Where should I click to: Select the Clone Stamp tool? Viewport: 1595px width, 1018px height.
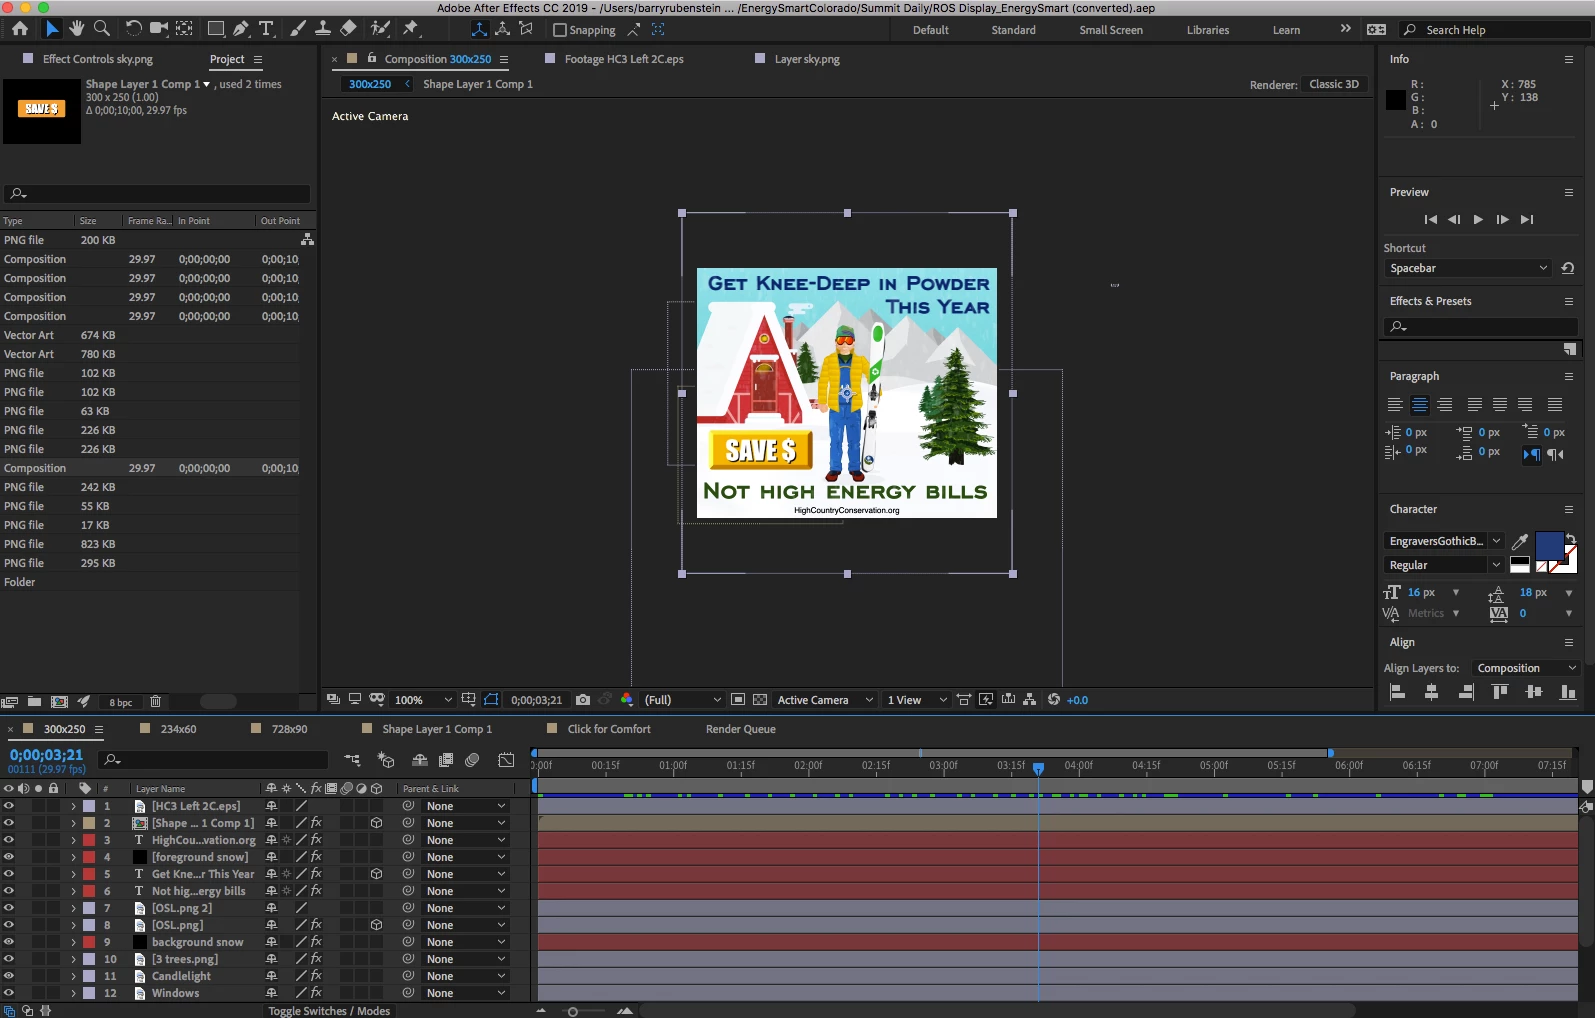(x=323, y=29)
